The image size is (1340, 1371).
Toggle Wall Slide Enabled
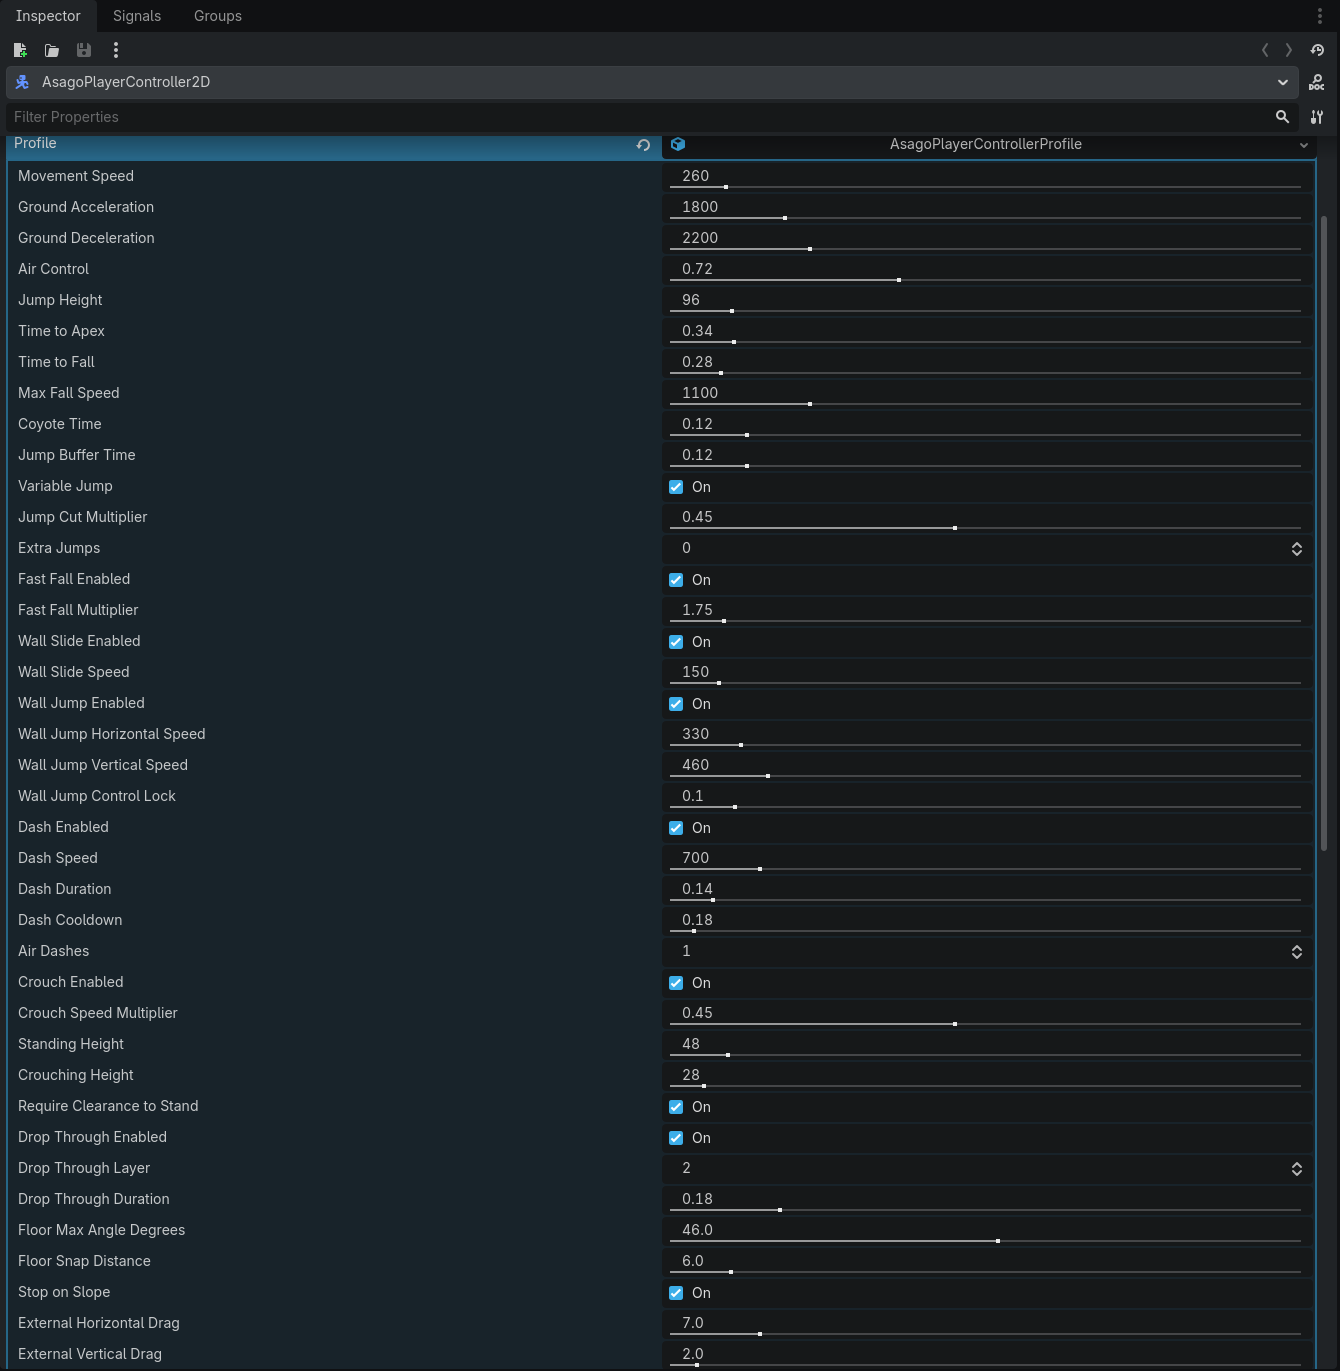pyautogui.click(x=676, y=642)
